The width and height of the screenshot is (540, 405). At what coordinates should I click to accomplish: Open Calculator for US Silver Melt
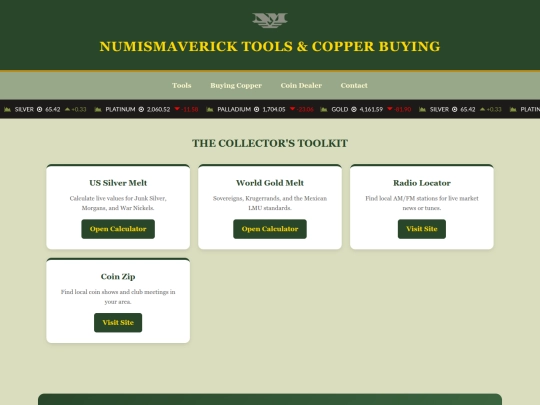click(x=118, y=229)
